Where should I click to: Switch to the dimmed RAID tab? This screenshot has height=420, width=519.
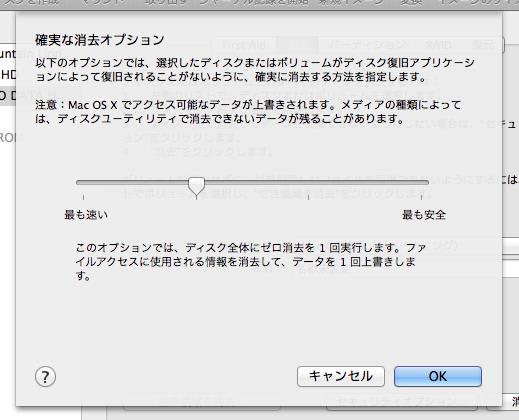point(439,45)
